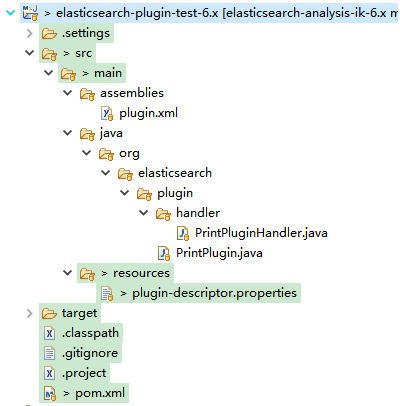The image size is (400, 406).
Task: Select the assemblies folder label
Action: click(x=132, y=93)
